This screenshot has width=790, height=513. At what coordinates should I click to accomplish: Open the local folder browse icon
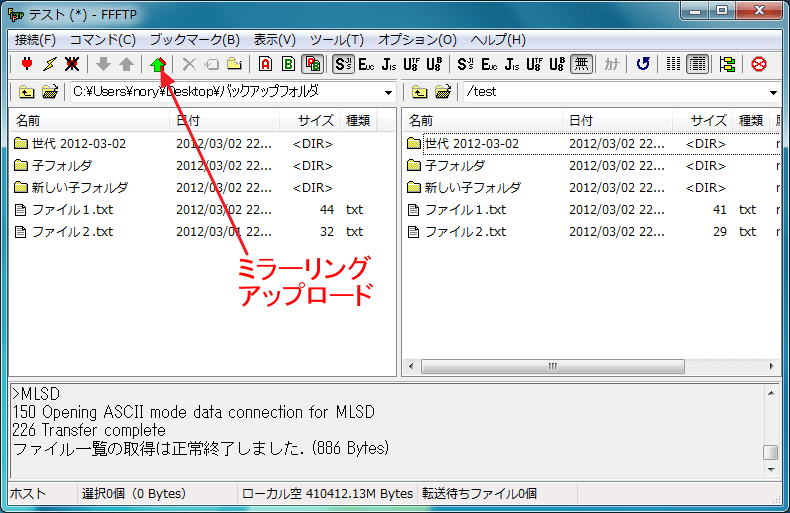pyautogui.click(x=49, y=92)
